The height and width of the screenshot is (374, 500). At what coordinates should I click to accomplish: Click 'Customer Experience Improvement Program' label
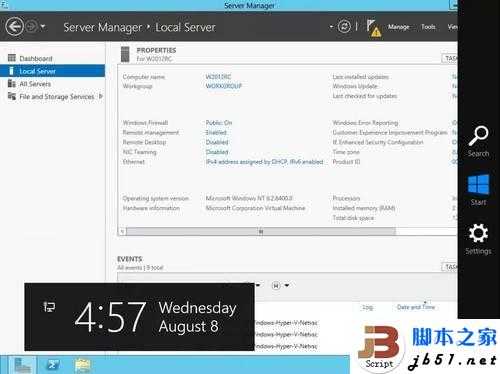[390, 132]
